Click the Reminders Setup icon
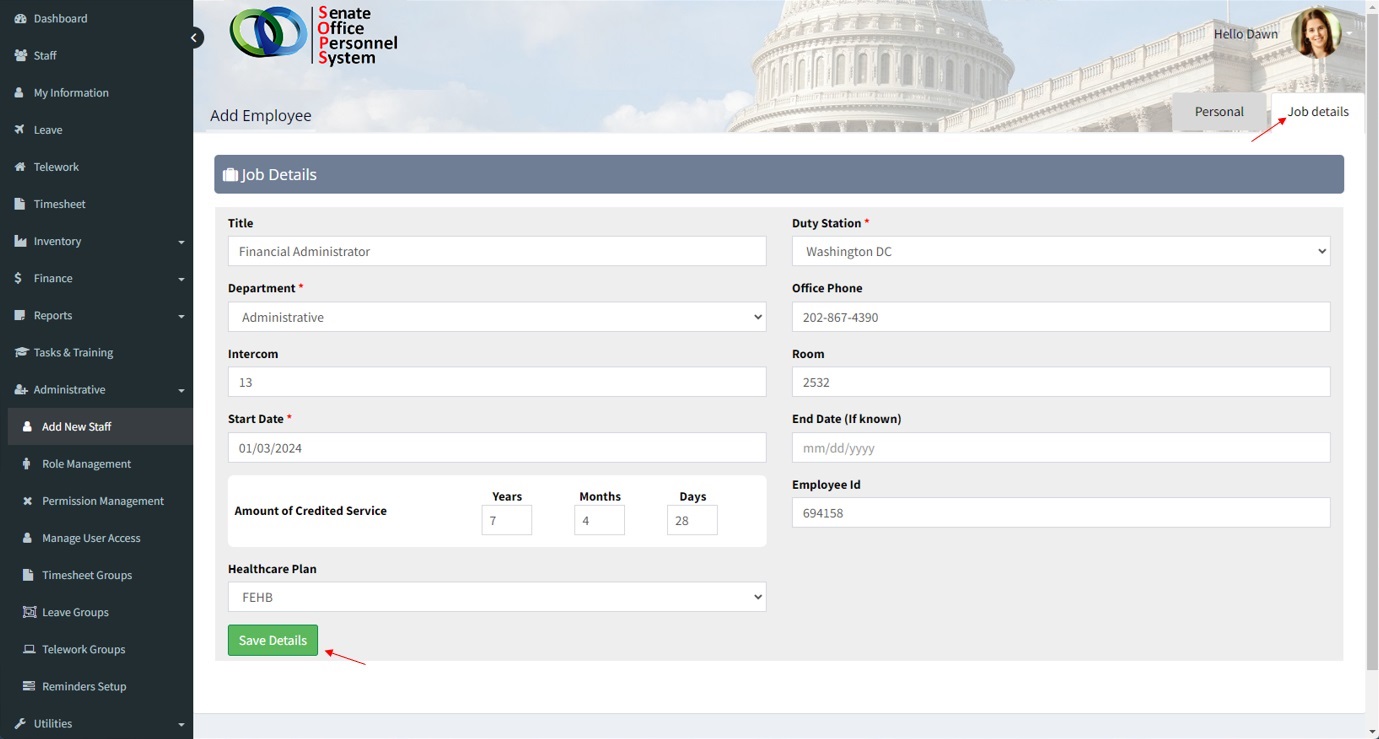 (x=29, y=687)
